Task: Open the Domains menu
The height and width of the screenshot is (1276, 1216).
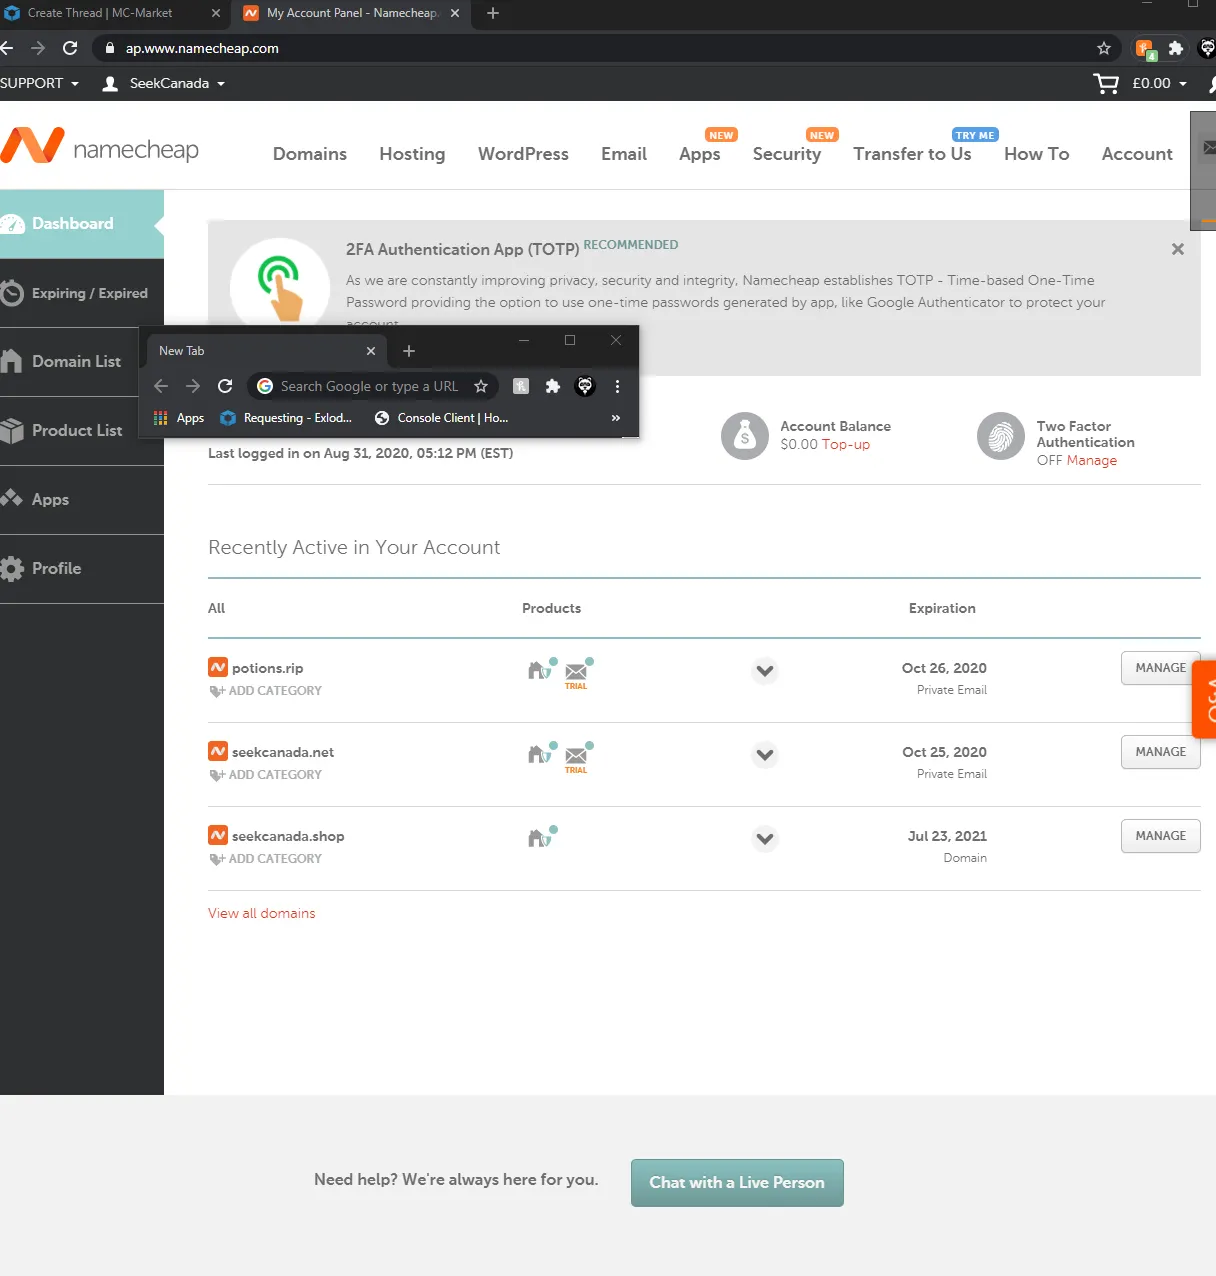Action: (x=310, y=154)
